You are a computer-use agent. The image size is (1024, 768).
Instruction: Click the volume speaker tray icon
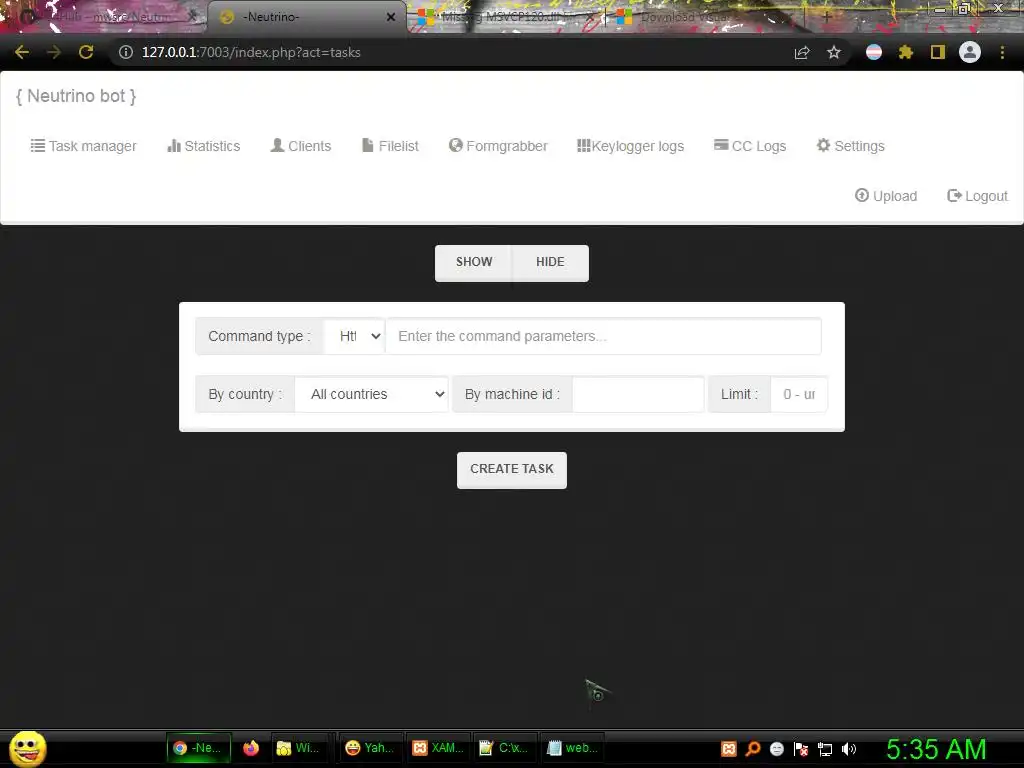(849, 749)
